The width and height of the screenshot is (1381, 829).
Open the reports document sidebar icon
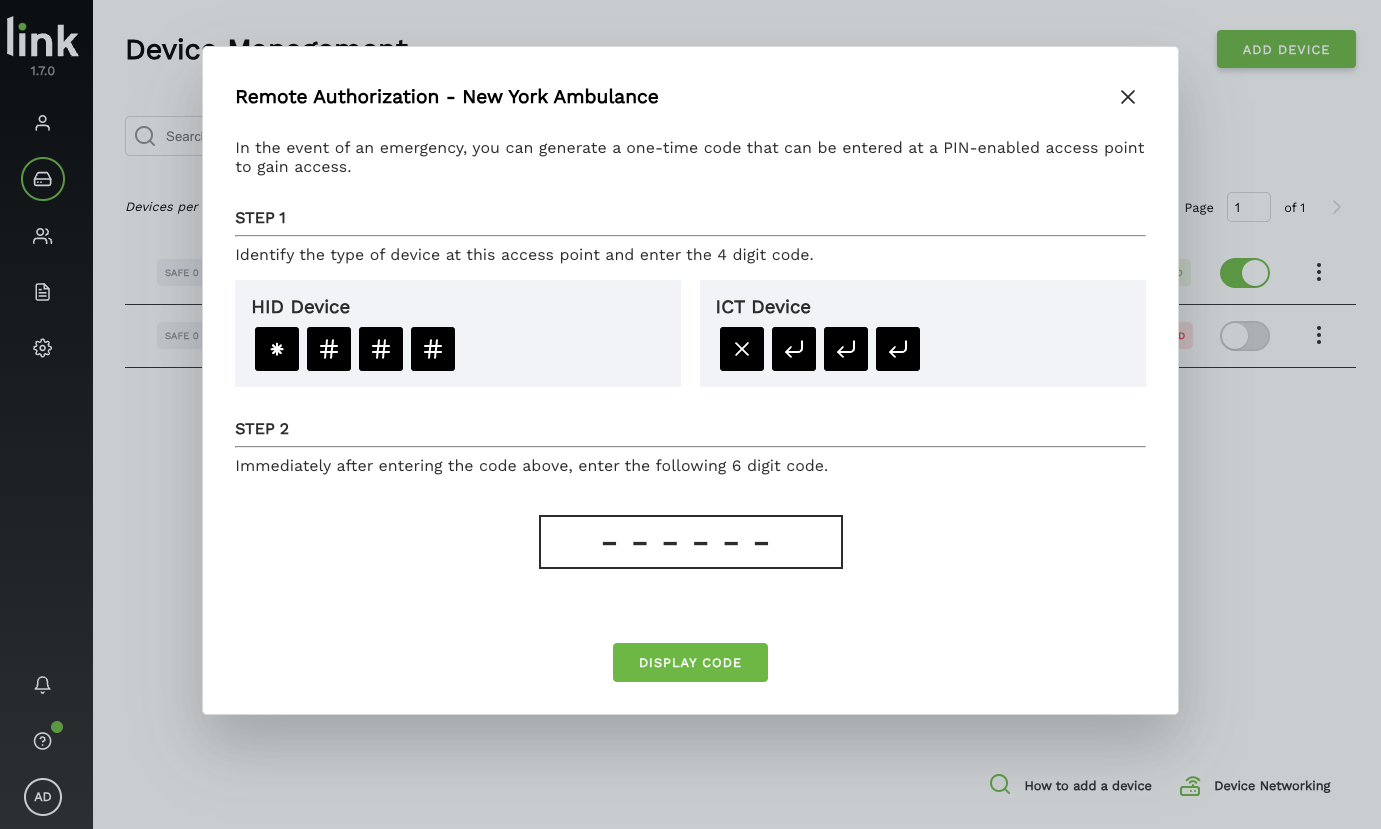(42, 292)
